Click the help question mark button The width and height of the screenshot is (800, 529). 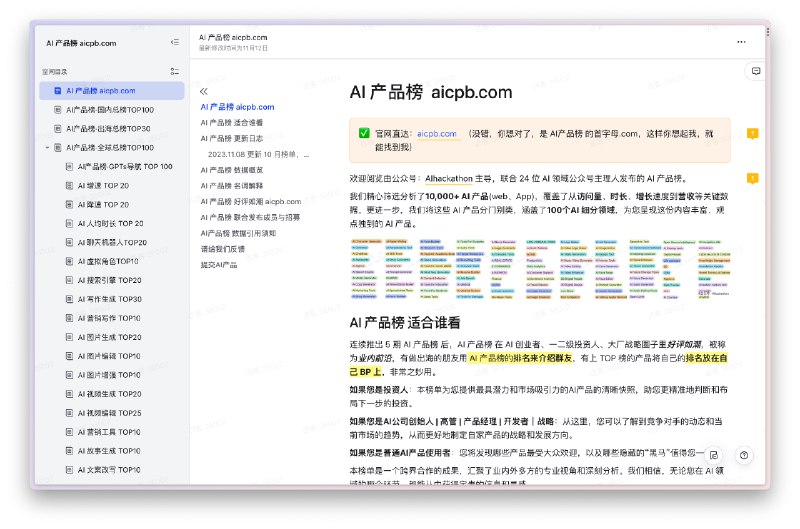coord(744,455)
